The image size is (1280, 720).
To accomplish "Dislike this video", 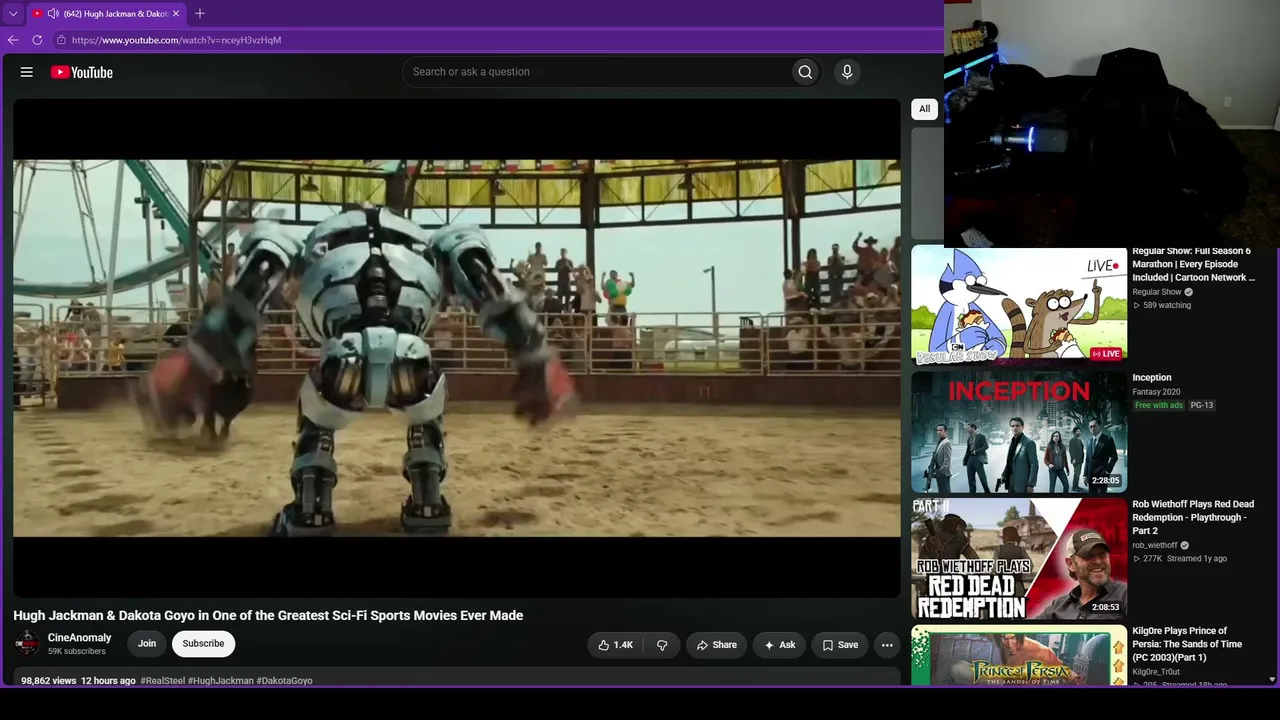I will point(662,645).
